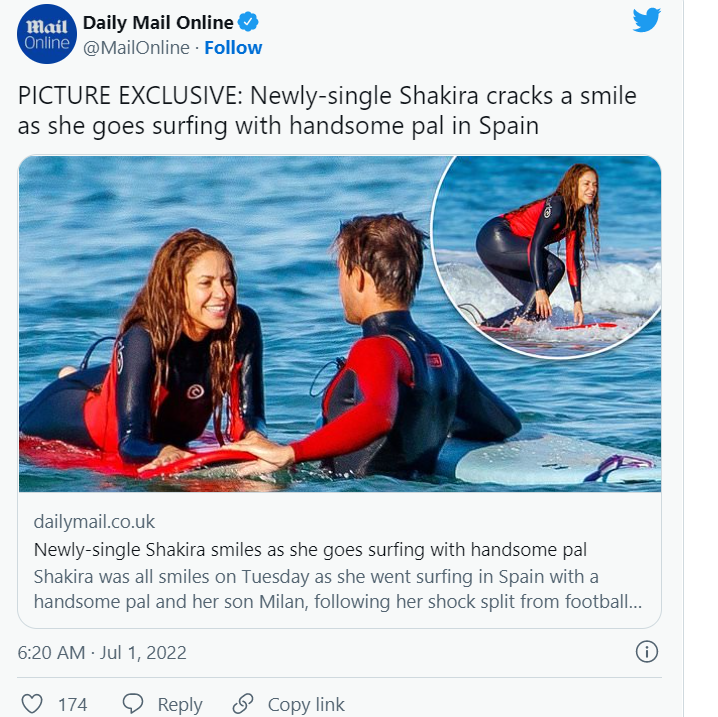
Task: Click the 174 likes count
Action: coord(72,704)
